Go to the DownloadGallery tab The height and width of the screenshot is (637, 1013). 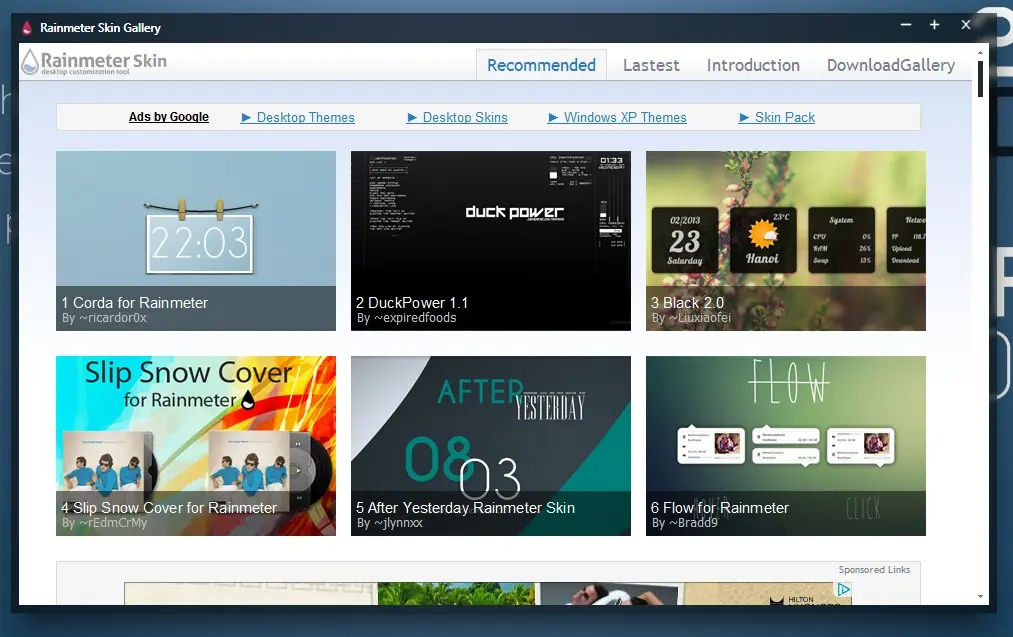[891, 65]
